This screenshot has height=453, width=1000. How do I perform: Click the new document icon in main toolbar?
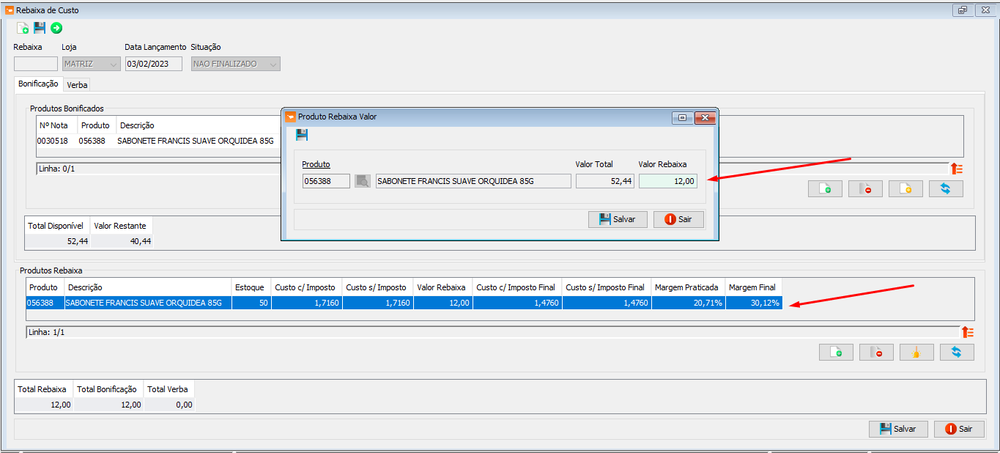pyautogui.click(x=23, y=28)
